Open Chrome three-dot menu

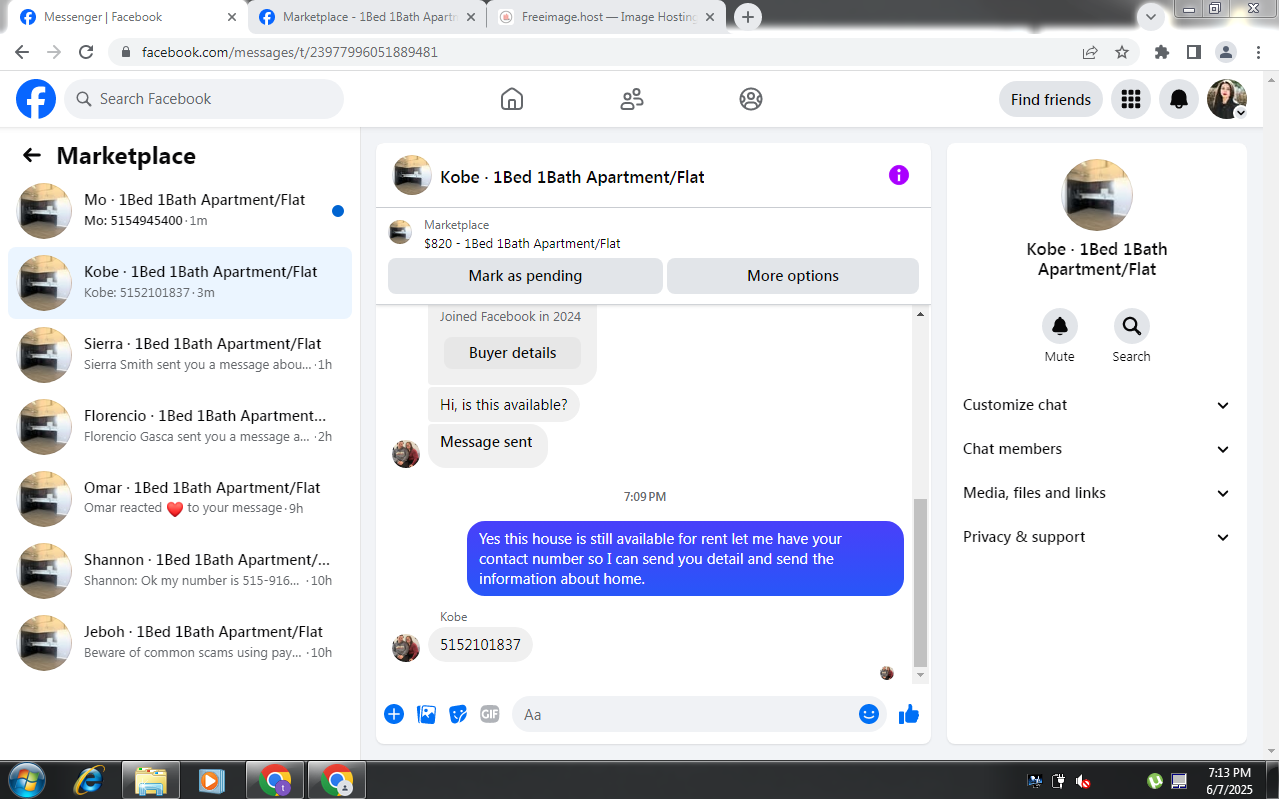[x=1257, y=52]
